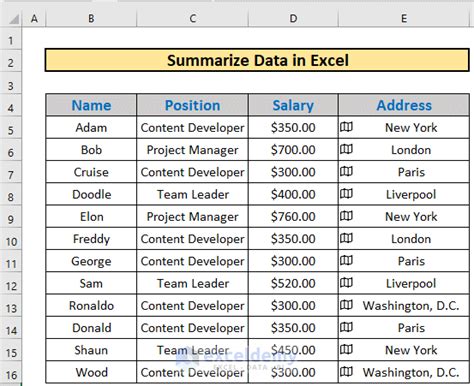The width and height of the screenshot is (474, 386).
Task: Click Bob's Project Manager position cell
Action: [x=192, y=150]
